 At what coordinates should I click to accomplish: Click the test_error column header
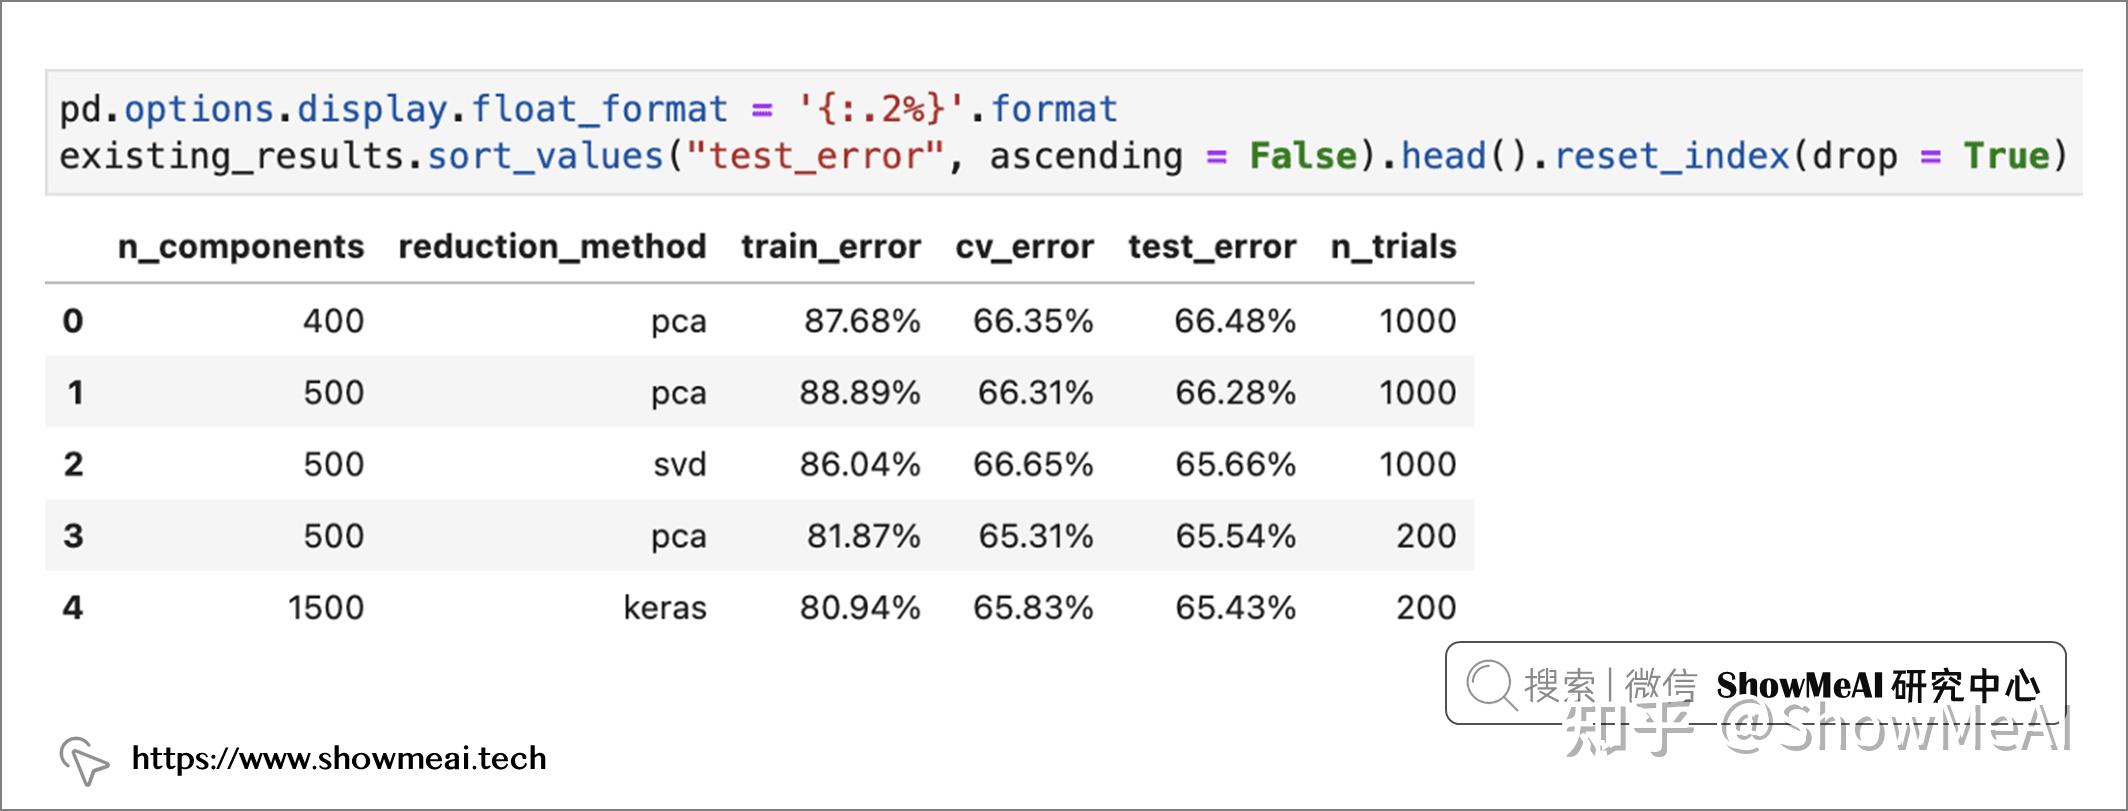point(1212,247)
